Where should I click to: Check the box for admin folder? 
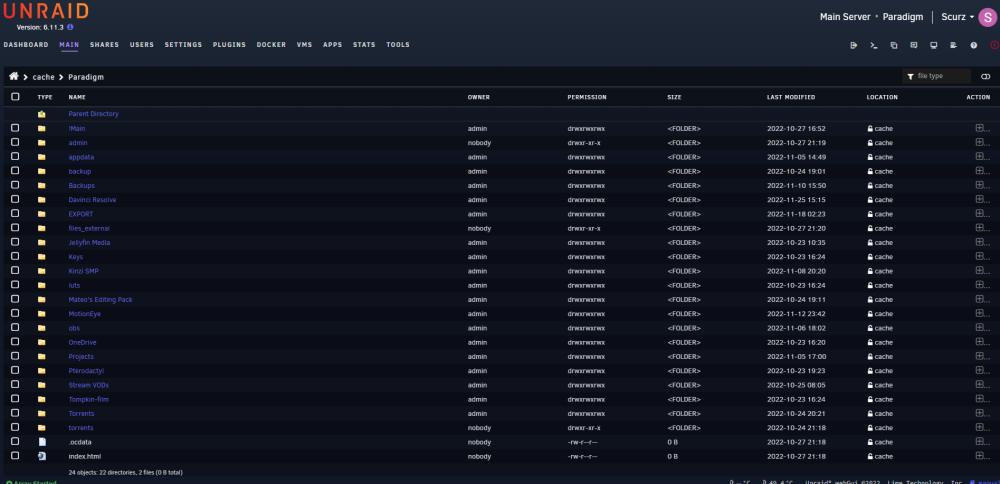(15, 143)
